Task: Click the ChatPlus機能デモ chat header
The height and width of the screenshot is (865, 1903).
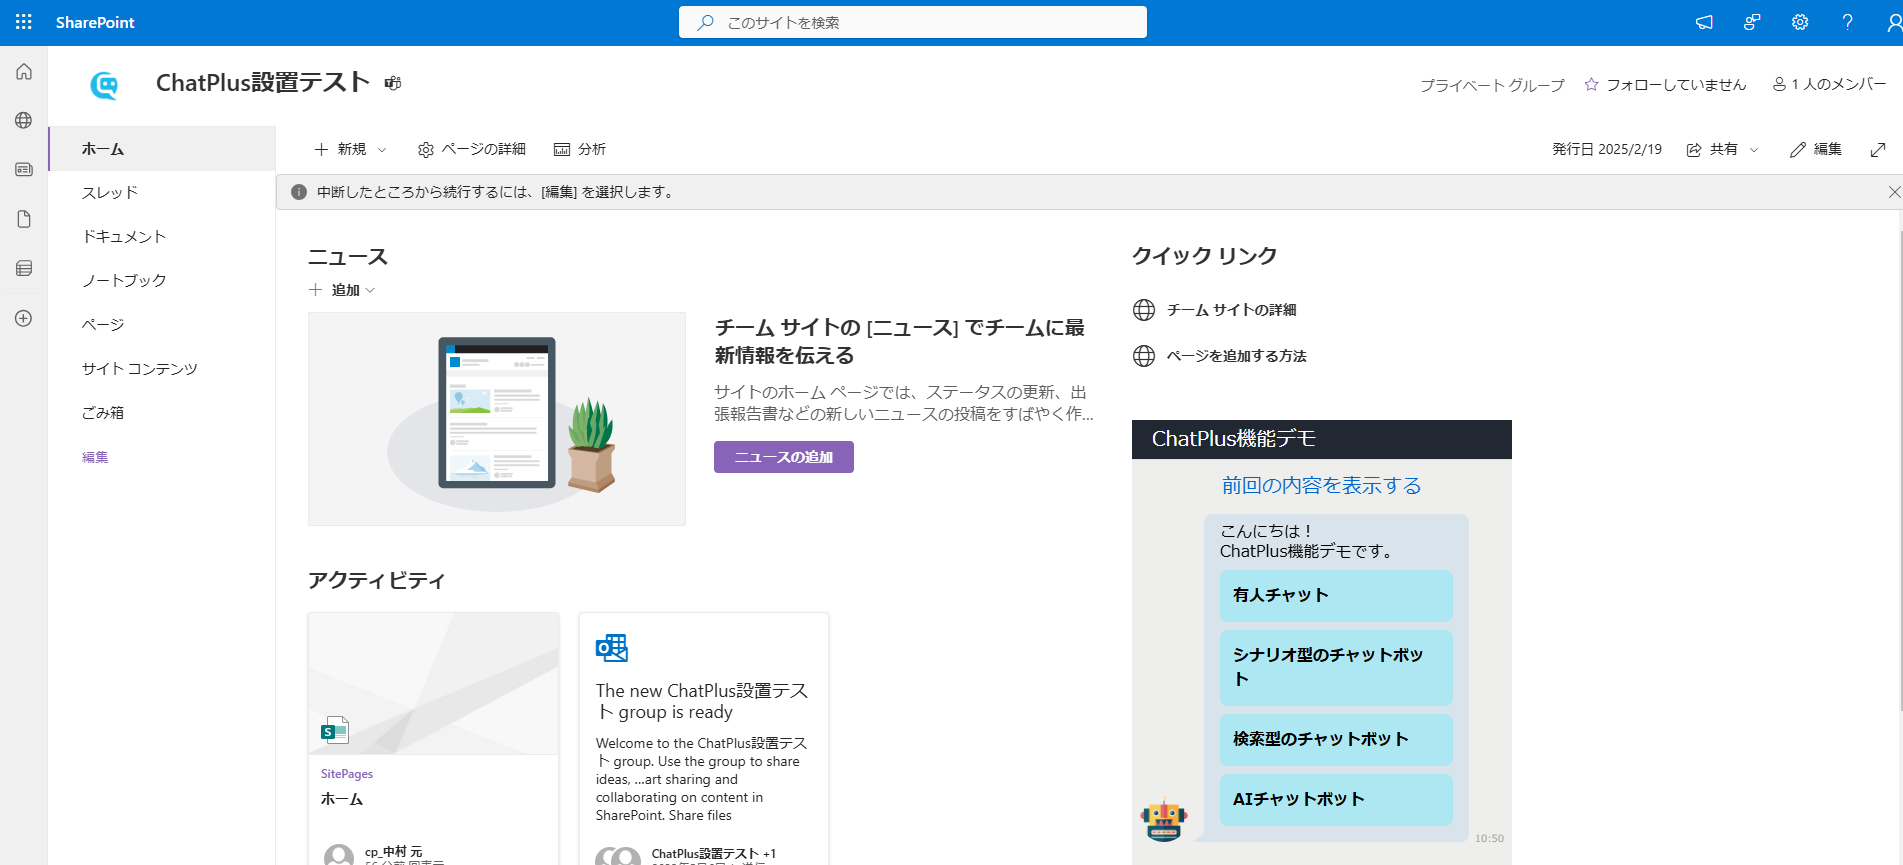Action: coord(1322,439)
